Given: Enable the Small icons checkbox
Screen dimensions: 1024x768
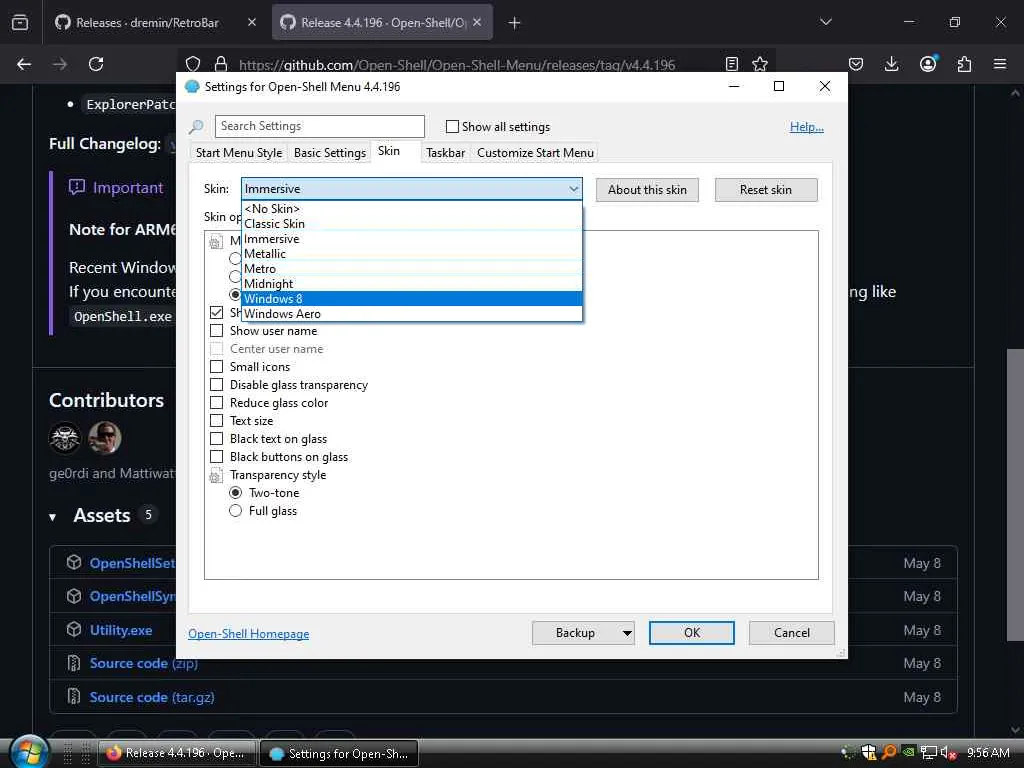Looking at the screenshot, I should [x=217, y=366].
